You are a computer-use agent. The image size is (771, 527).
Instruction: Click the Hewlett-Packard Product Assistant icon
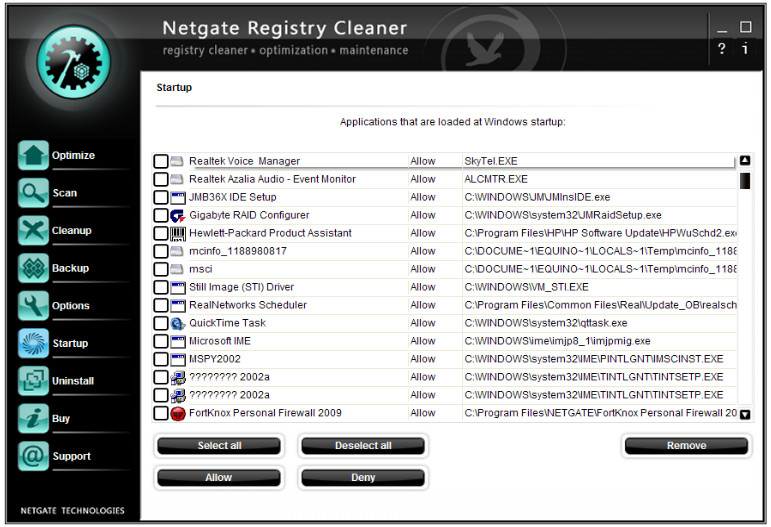[x=178, y=234]
